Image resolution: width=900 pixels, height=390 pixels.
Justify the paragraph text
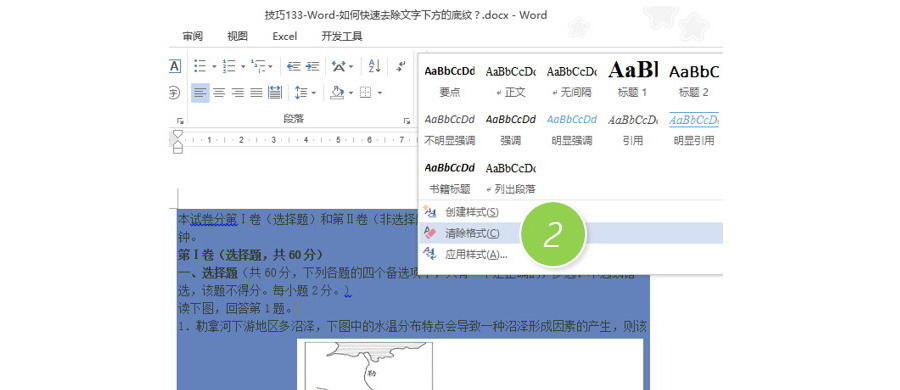[257, 92]
